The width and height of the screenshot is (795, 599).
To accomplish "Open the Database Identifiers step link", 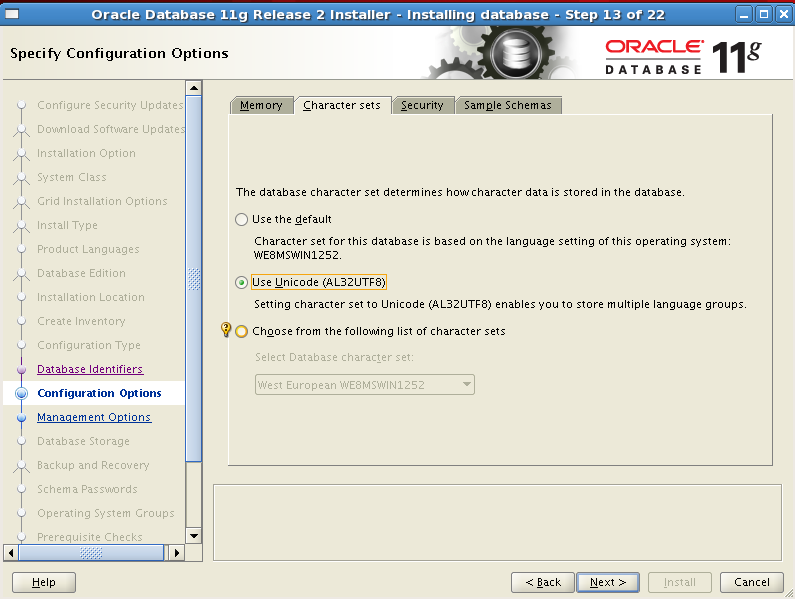I will point(90,369).
